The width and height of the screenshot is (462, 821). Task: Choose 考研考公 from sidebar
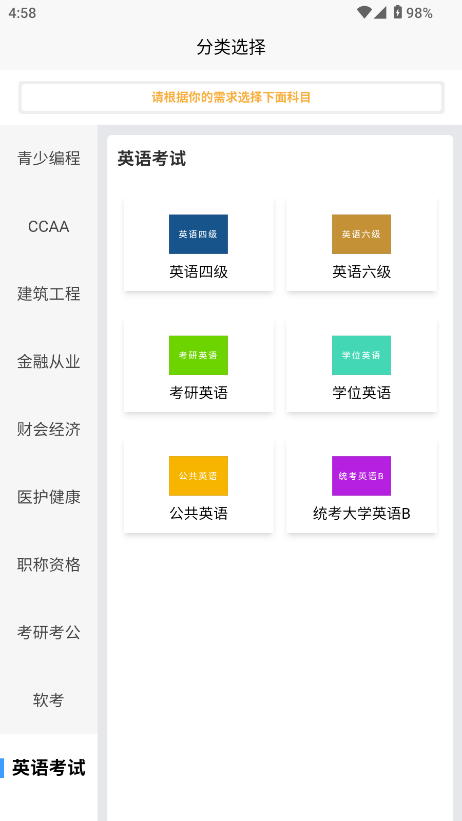click(49, 633)
